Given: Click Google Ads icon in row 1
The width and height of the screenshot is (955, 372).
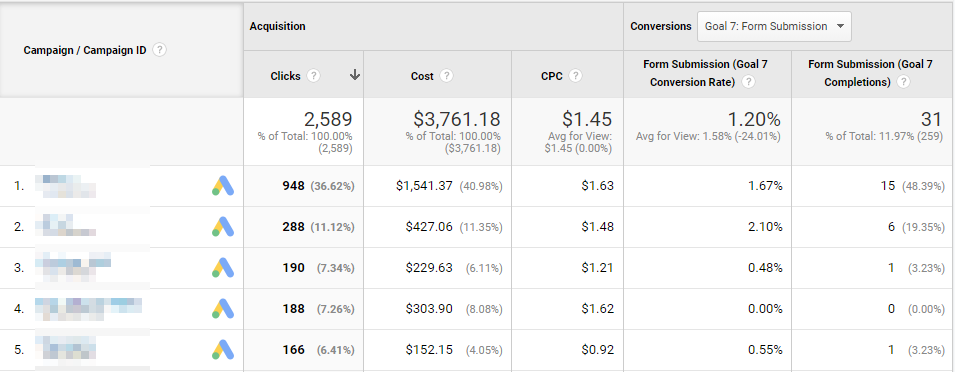Looking at the screenshot, I should click(223, 186).
